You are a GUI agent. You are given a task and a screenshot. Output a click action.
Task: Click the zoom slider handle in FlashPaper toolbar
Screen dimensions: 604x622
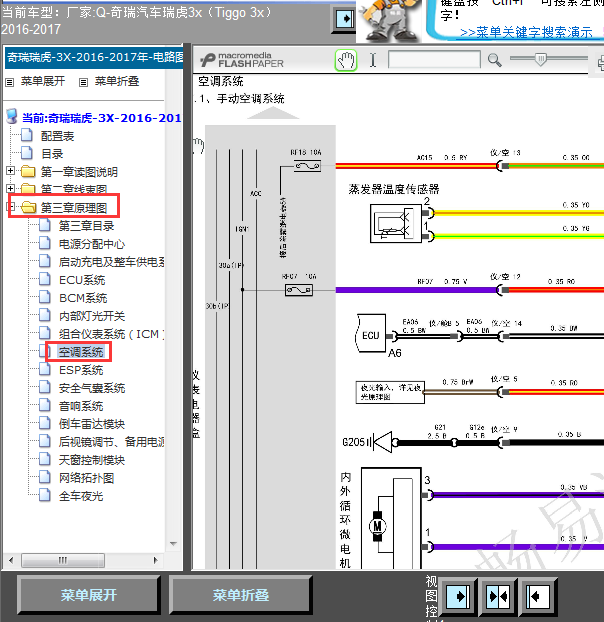tap(540, 59)
